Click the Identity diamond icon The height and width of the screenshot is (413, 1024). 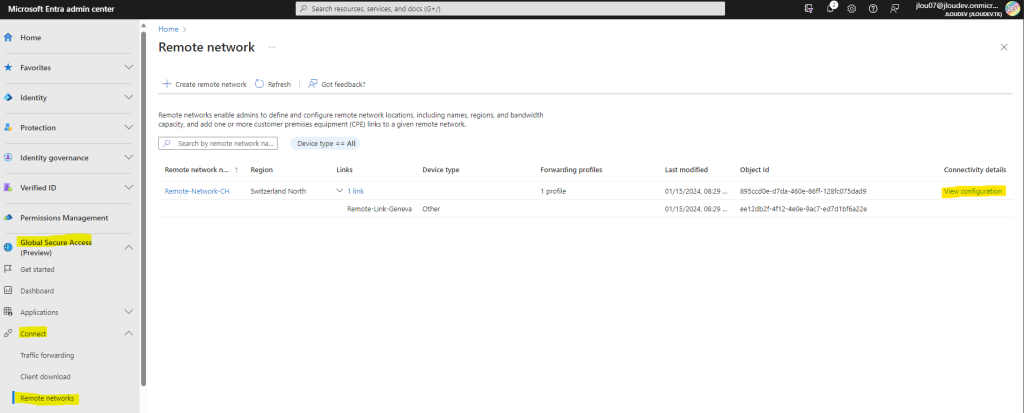point(8,98)
